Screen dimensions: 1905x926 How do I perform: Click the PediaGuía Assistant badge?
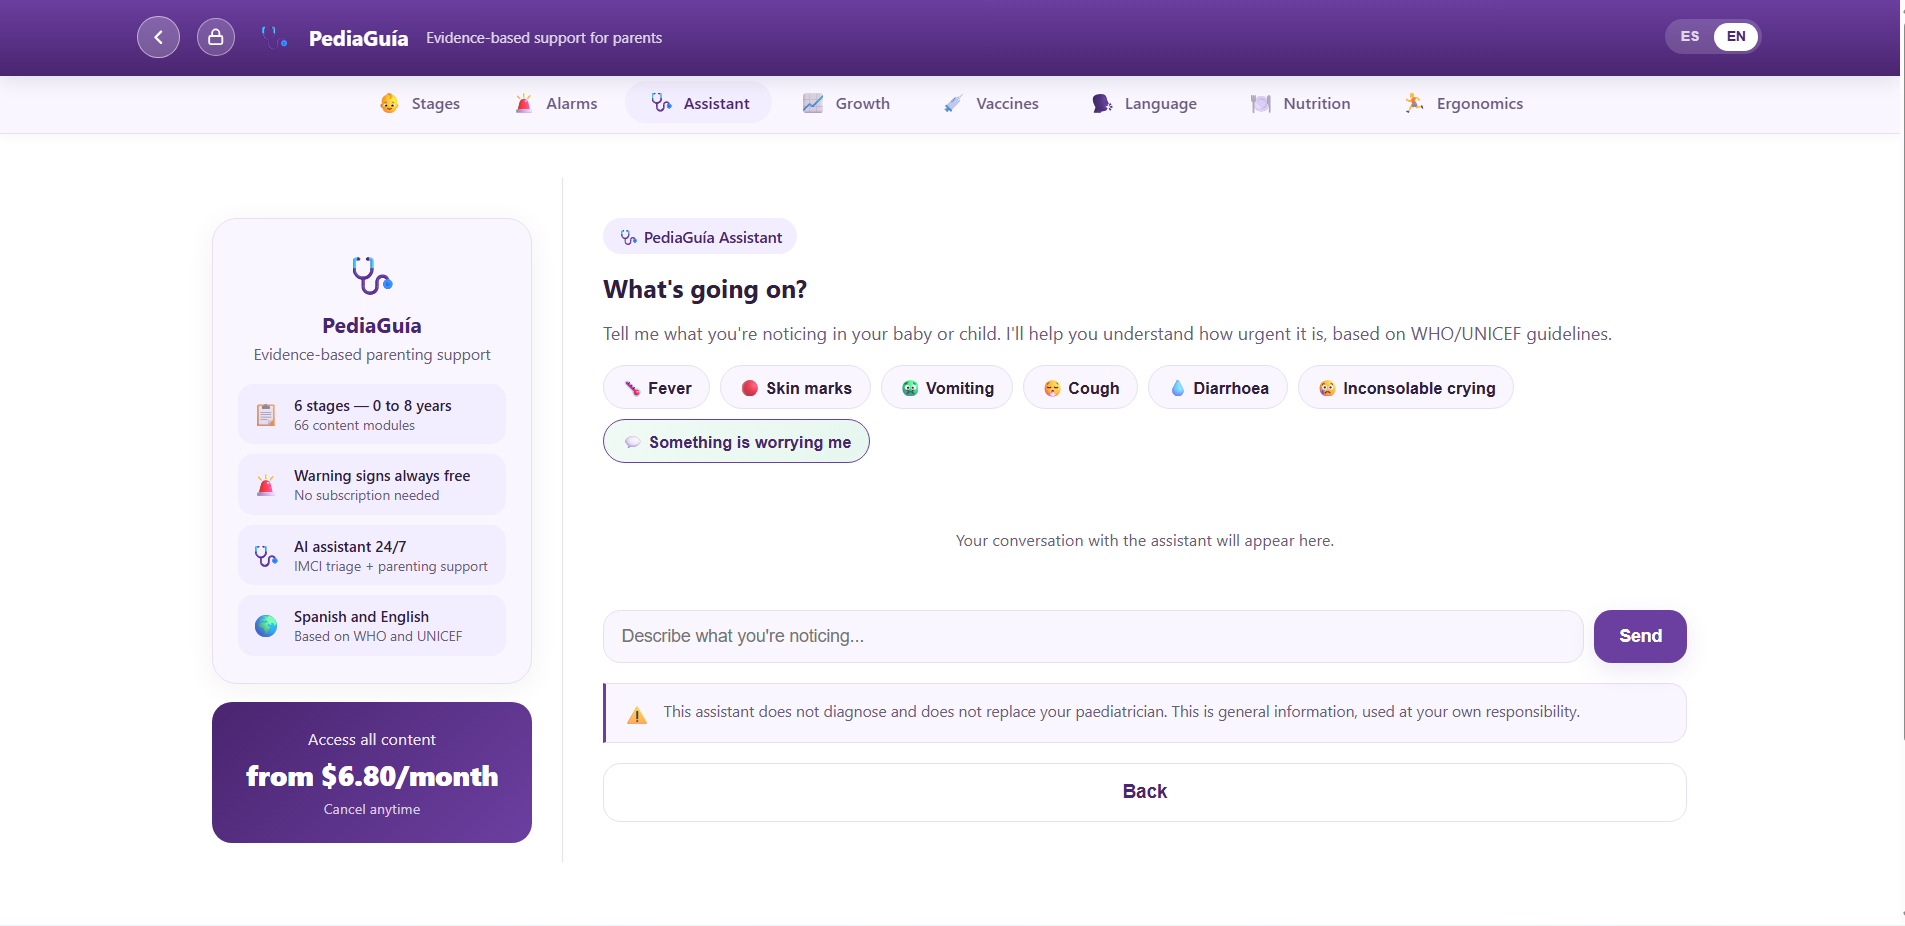click(700, 237)
